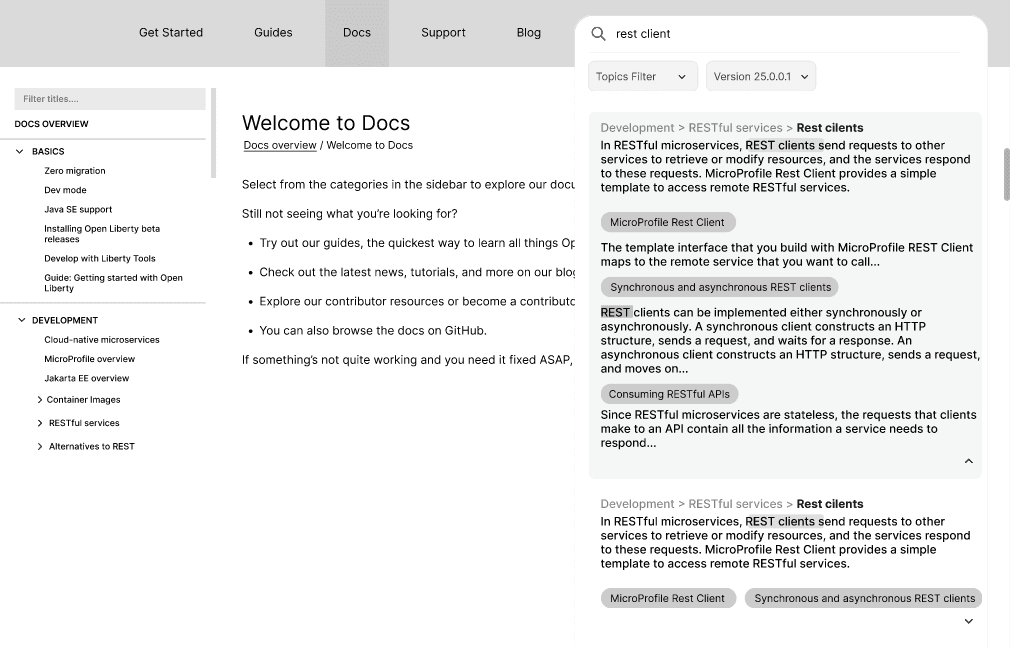The image size is (1010, 648).
Task: Expand the Alternatives to REST tree item
Action: 40,446
